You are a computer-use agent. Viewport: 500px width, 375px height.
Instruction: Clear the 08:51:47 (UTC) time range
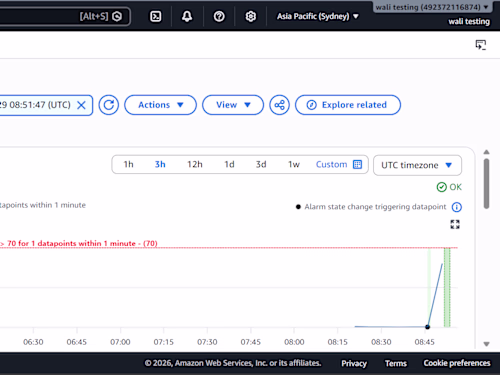point(81,105)
